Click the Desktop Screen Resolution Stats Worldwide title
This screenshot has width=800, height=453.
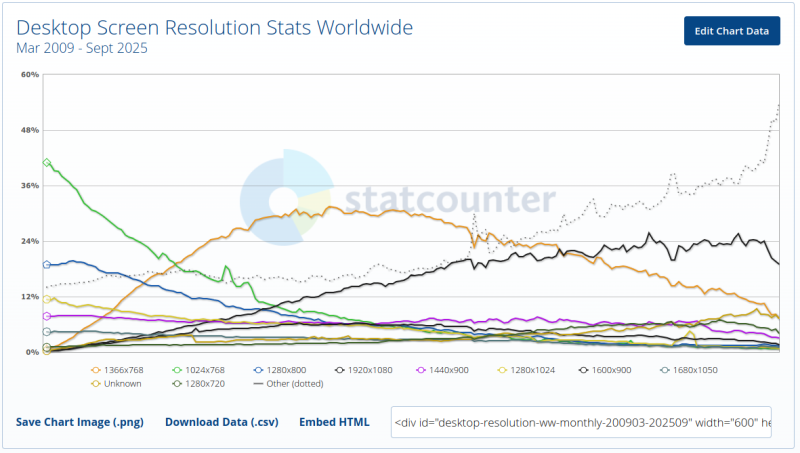[x=215, y=27]
